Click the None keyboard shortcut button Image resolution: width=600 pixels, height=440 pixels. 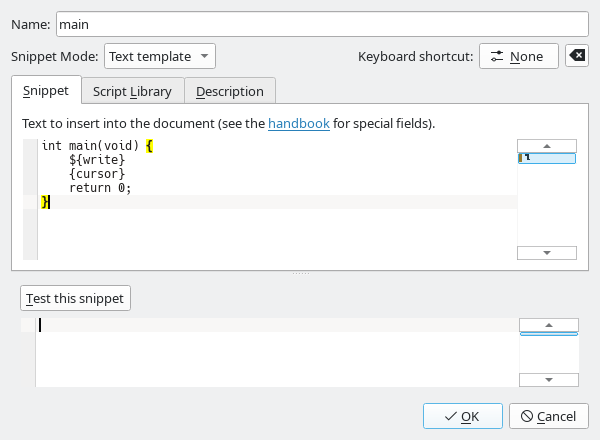click(518, 56)
